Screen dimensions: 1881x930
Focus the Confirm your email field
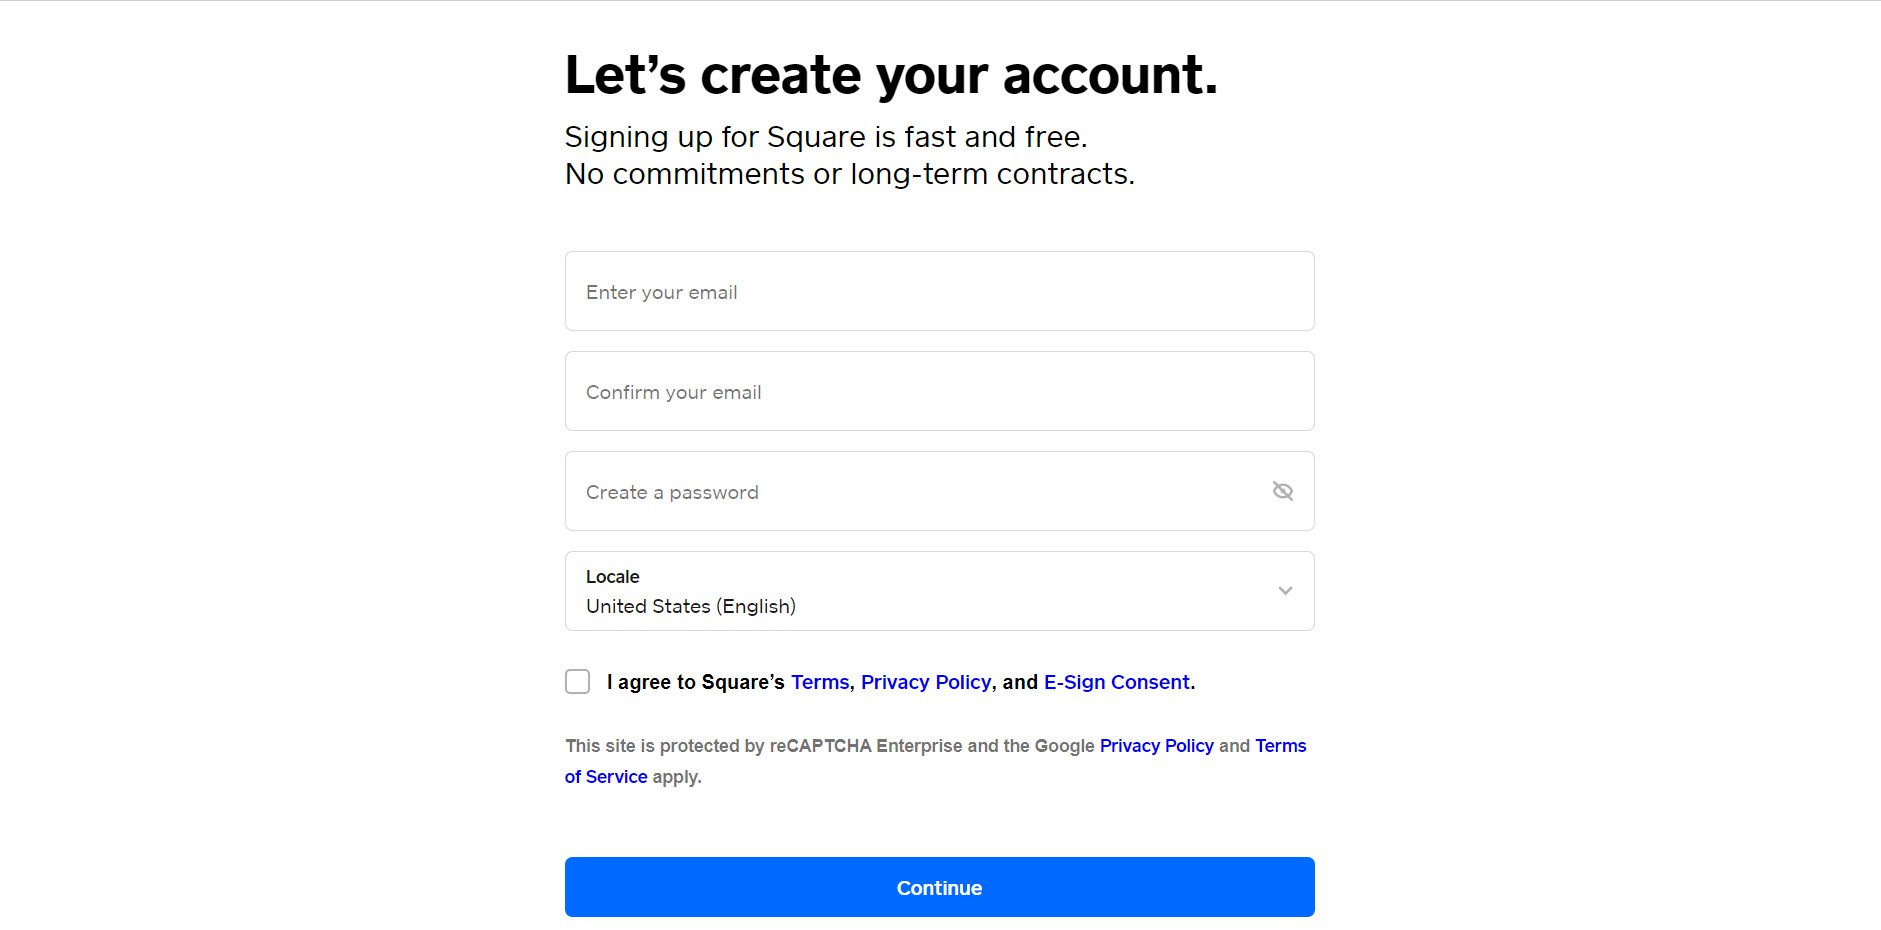[939, 391]
